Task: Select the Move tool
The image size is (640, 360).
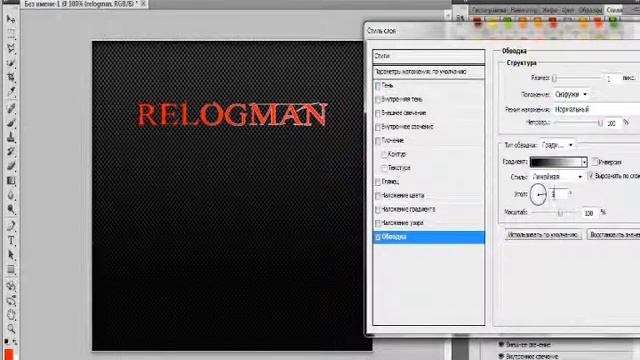Action: 11,19
